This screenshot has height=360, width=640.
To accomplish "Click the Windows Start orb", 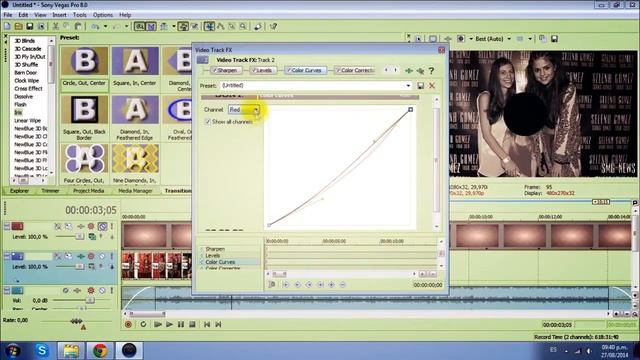I will (x=13, y=350).
